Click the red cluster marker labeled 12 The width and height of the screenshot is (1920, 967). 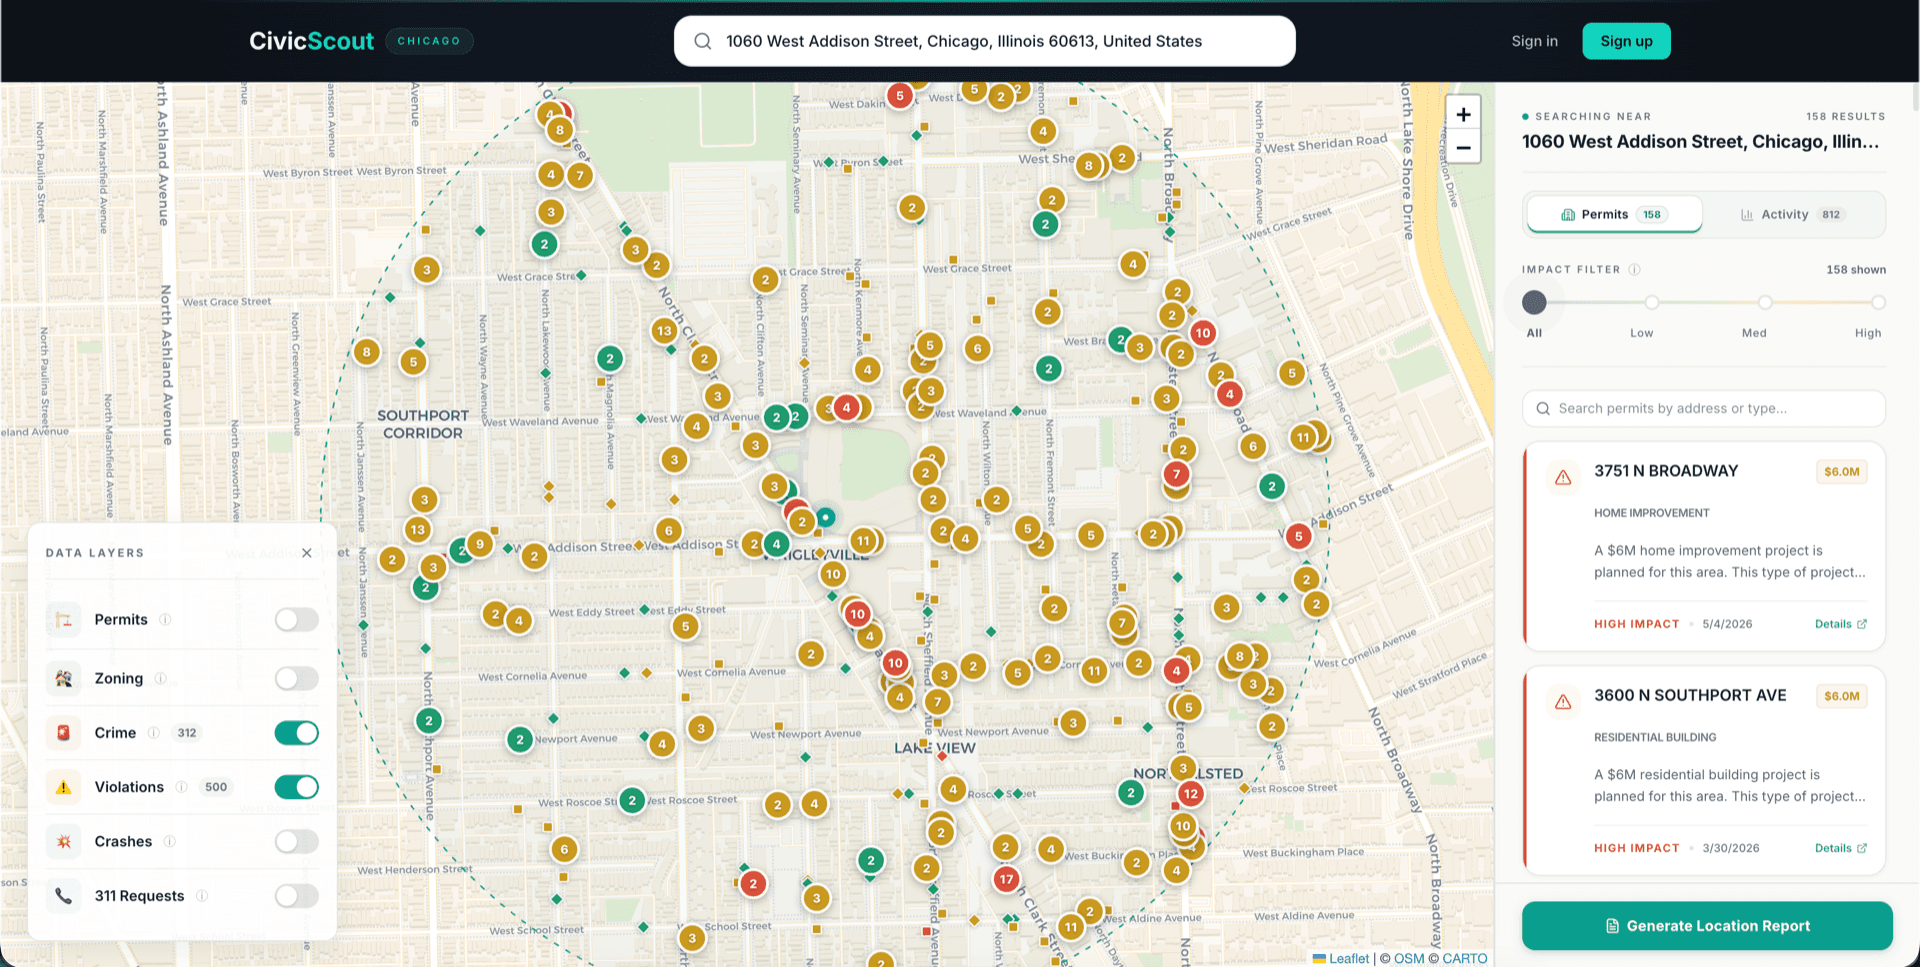1190,794
